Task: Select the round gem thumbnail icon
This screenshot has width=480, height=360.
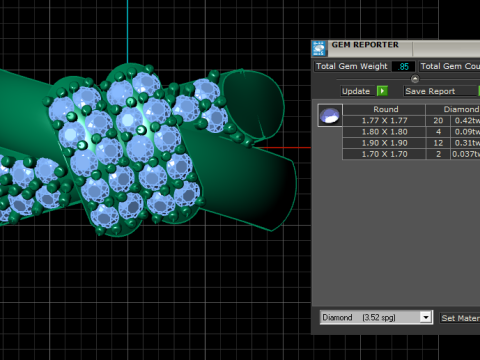Action: pyautogui.click(x=330, y=116)
